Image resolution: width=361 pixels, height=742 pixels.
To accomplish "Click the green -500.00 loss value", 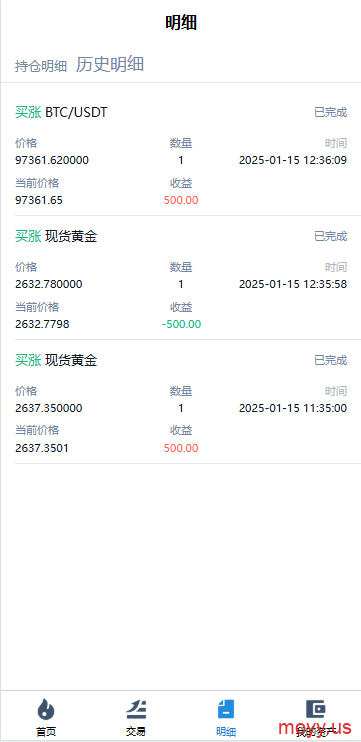I will pyautogui.click(x=181, y=324).
